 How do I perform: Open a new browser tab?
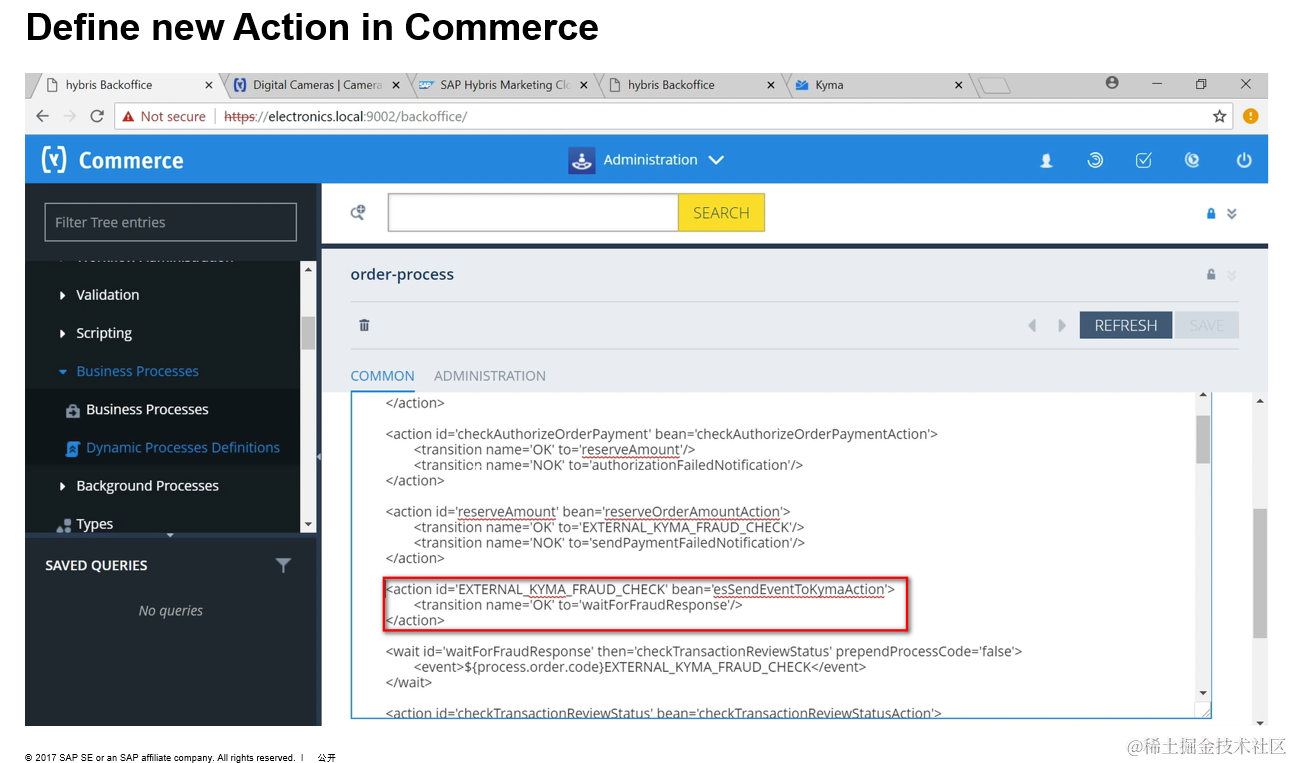tap(993, 86)
